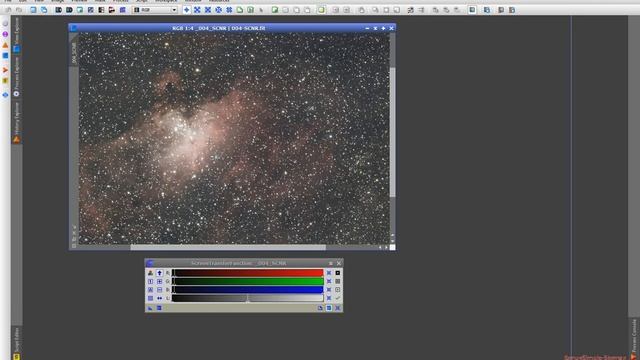Click the red and black toolbar icon
The height and width of the screenshot is (360, 640).
coord(111,10)
